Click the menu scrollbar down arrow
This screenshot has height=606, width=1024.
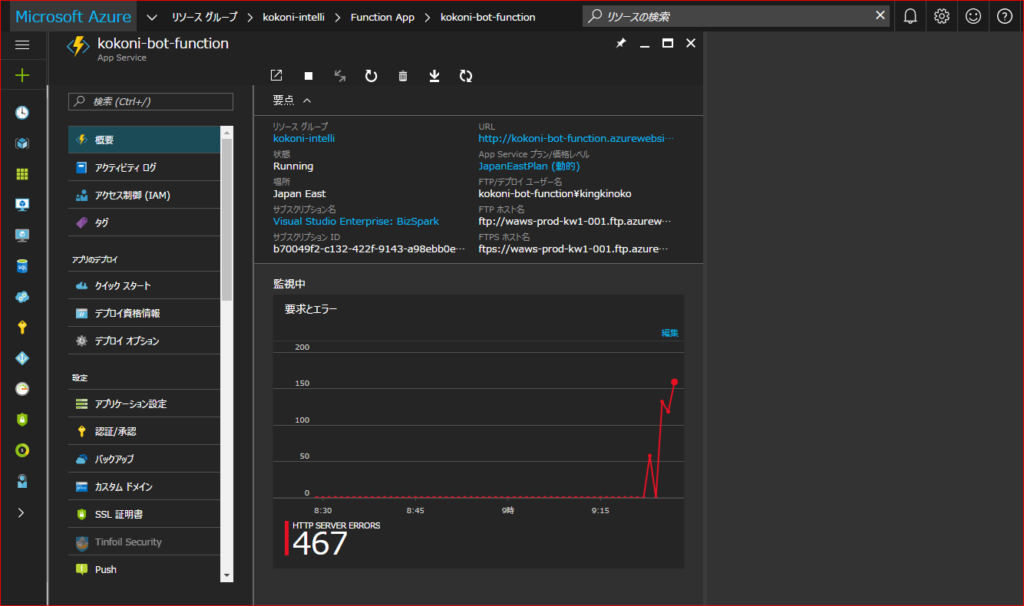point(227,575)
